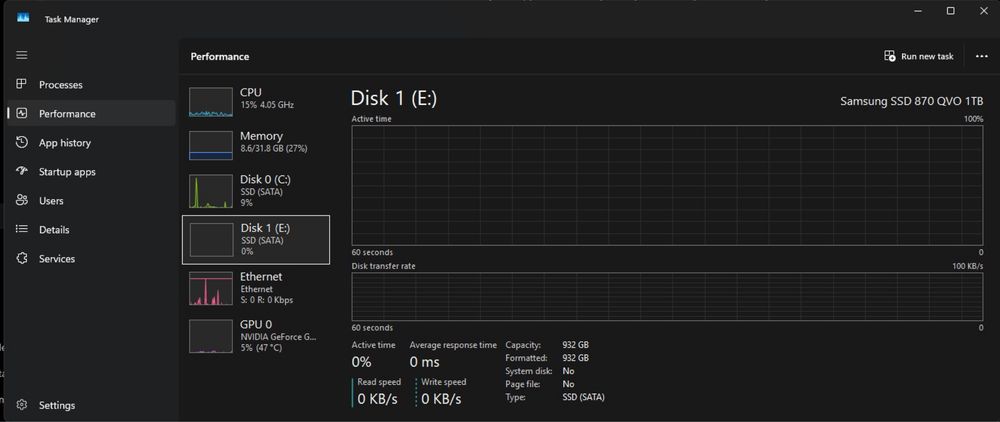Click Page file No value
This screenshot has width=1000, height=422.
[x=568, y=384]
